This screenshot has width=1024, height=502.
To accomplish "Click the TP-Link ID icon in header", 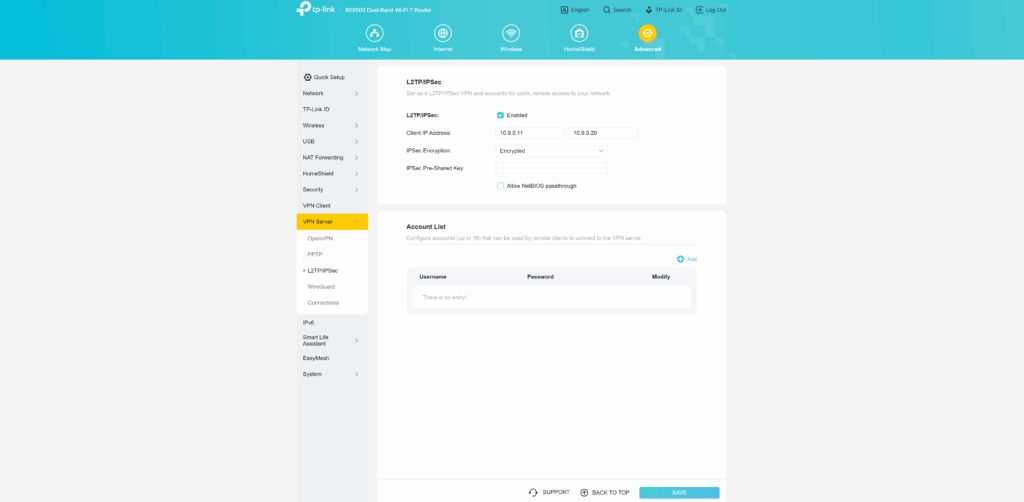I will click(648, 10).
